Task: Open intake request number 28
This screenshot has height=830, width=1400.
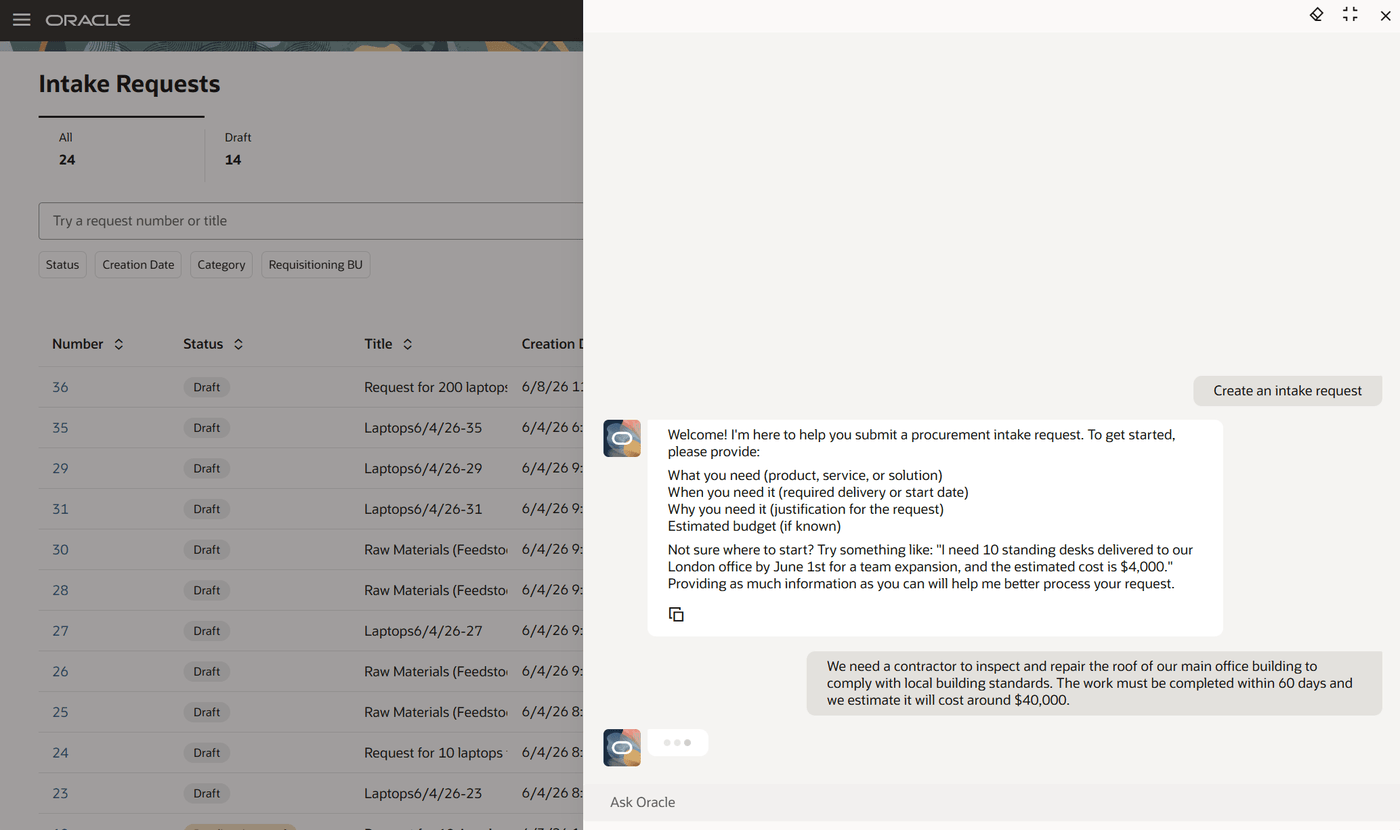Action: [60, 590]
